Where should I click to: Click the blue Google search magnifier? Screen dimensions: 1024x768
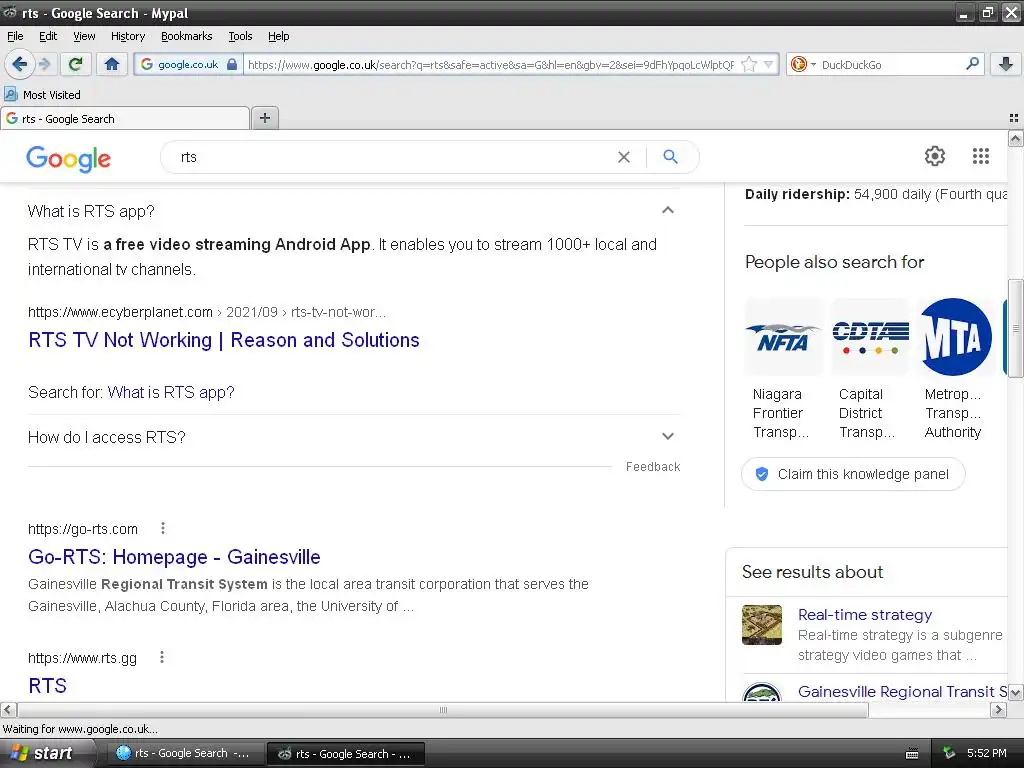point(670,157)
